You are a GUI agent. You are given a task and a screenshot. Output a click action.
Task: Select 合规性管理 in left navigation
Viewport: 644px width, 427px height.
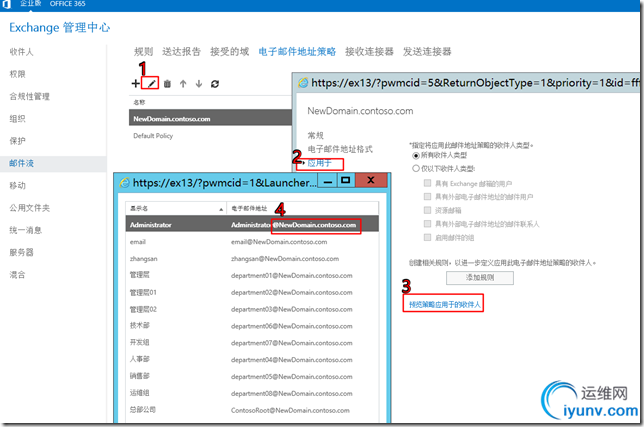30,96
